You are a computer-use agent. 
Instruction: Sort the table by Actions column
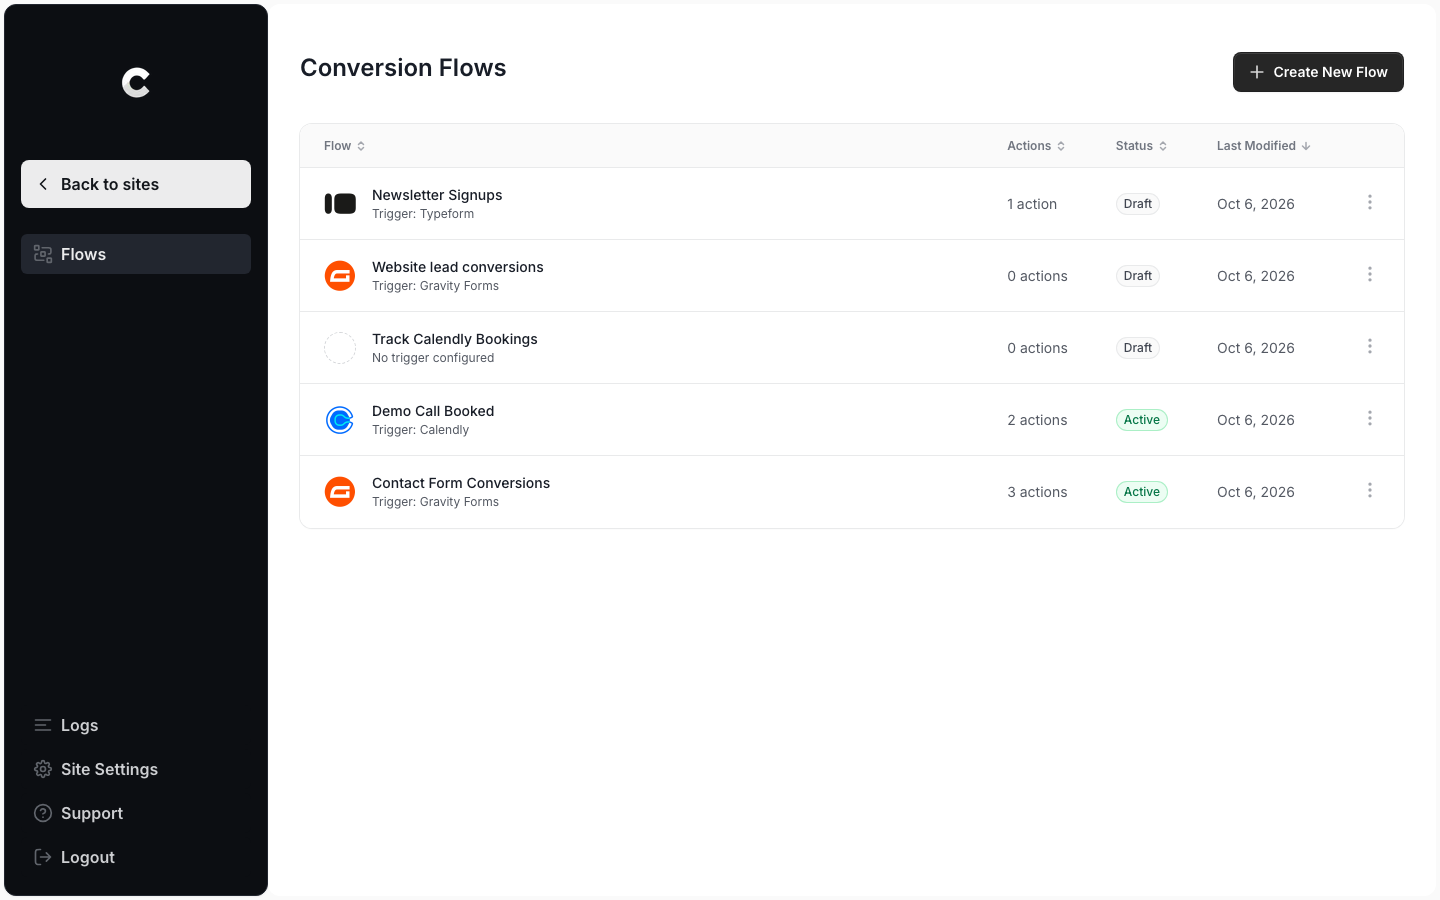click(1036, 146)
